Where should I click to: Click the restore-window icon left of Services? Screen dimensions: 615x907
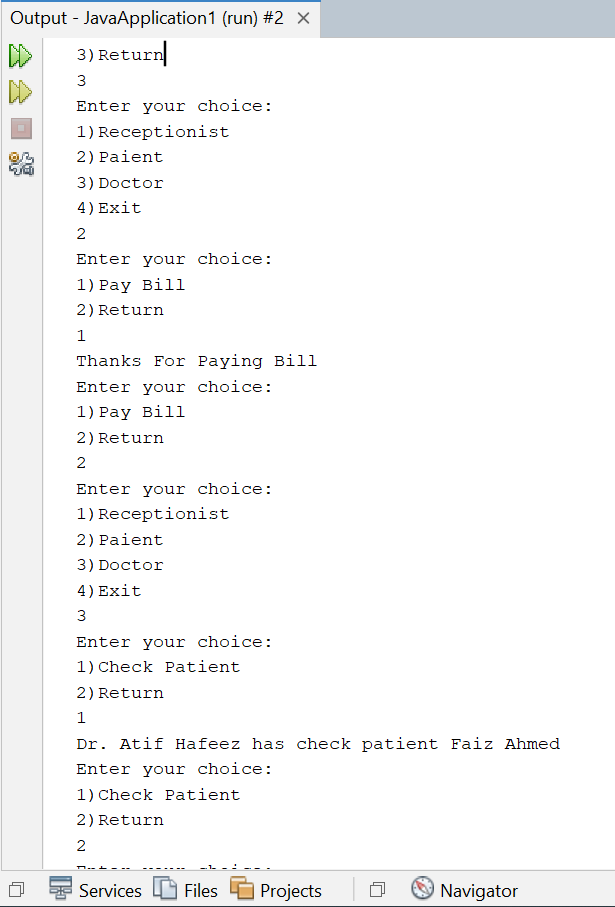(15, 889)
